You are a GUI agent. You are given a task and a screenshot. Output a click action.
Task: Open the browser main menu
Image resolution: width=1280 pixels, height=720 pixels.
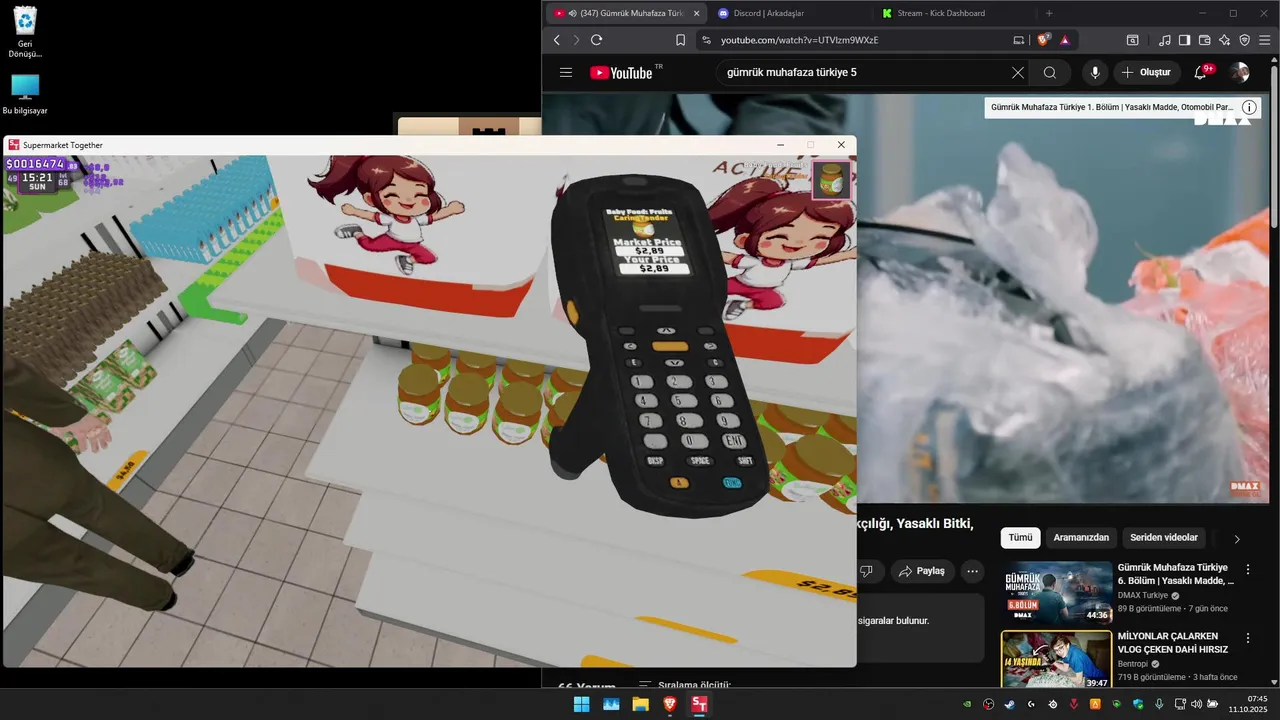(1266, 40)
